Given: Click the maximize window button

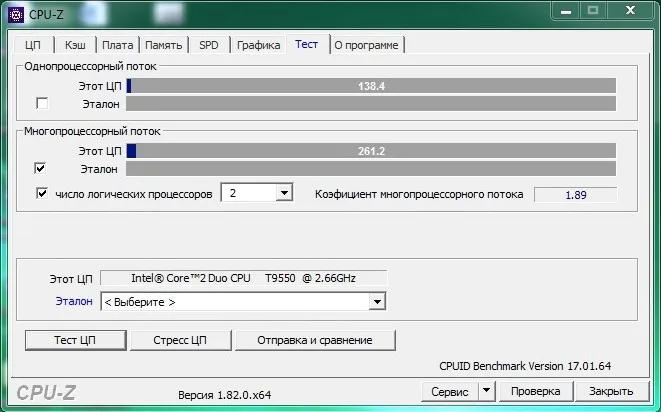Looking at the screenshot, I should [593, 11].
